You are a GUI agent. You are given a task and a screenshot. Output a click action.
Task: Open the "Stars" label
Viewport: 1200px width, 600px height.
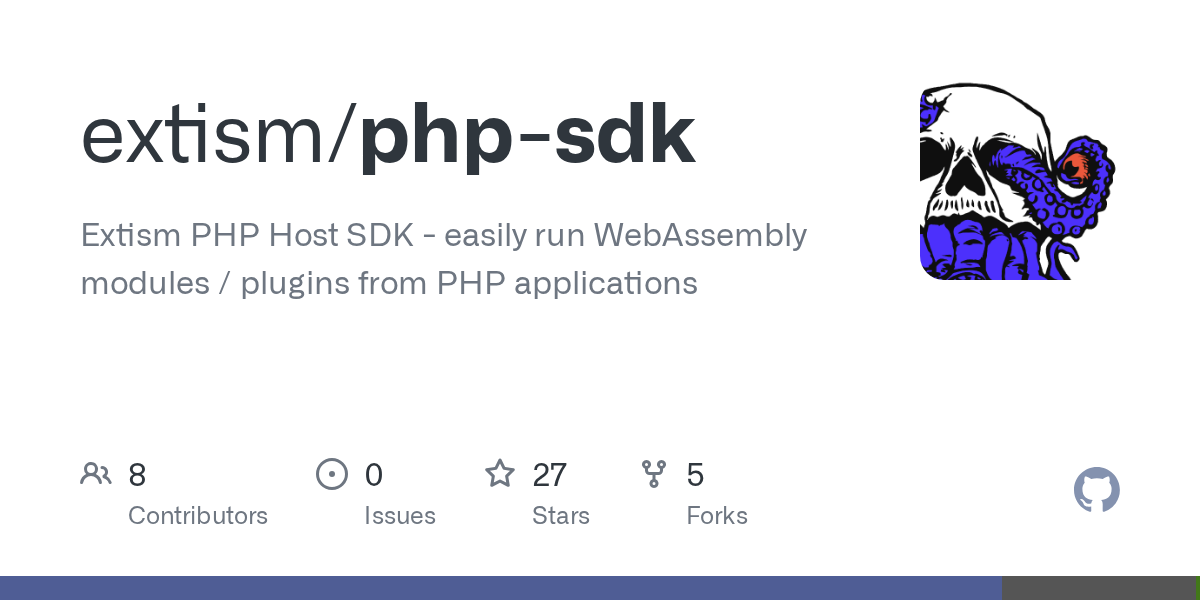coord(561,516)
